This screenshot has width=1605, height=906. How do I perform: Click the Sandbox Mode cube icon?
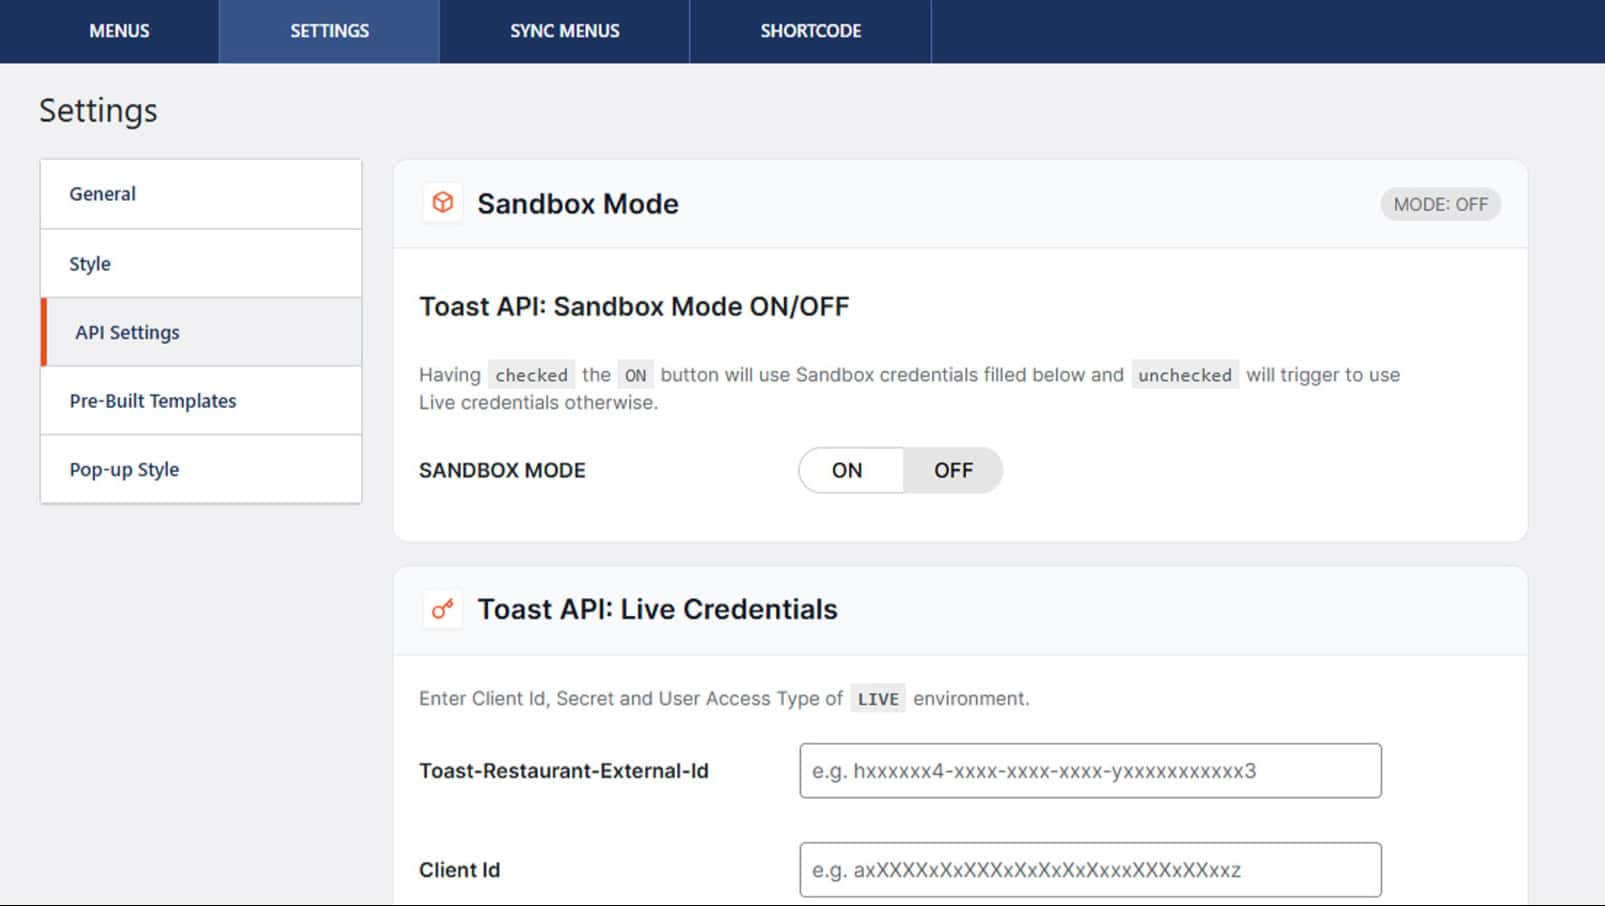(x=443, y=203)
